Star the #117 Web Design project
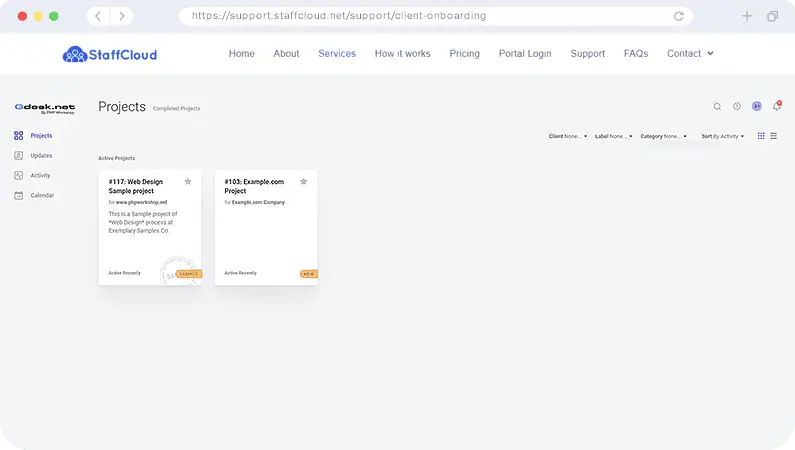This screenshot has width=795, height=450. pos(188,181)
